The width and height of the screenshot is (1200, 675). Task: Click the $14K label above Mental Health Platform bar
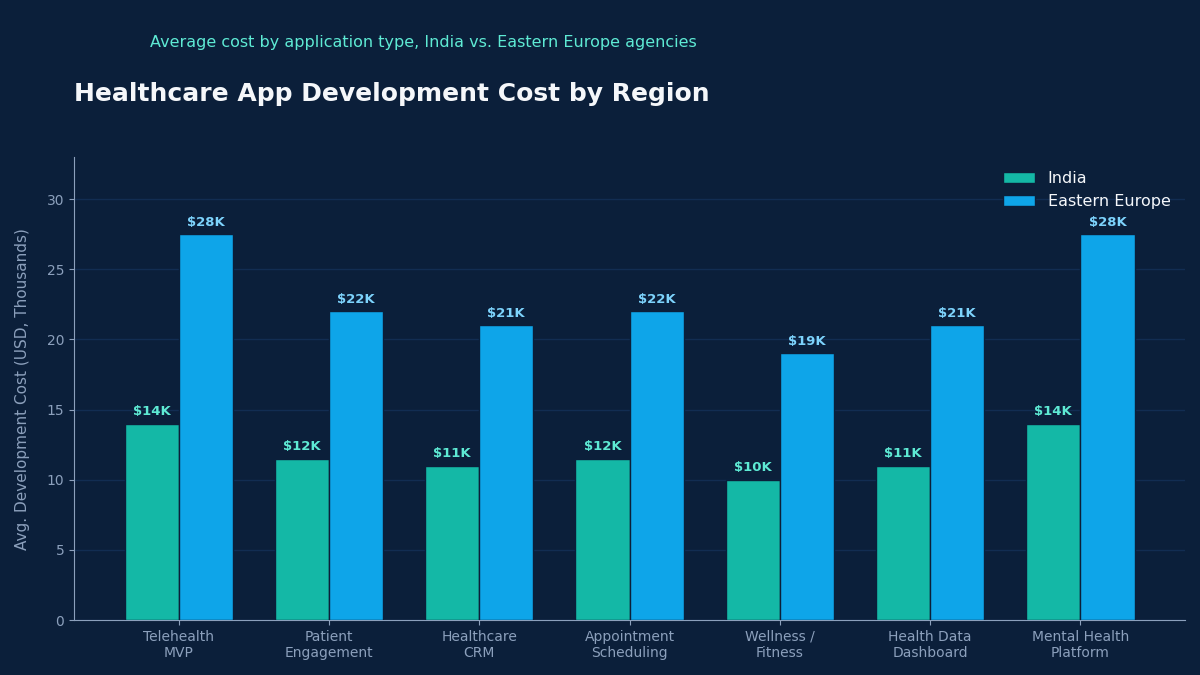(x=1053, y=411)
